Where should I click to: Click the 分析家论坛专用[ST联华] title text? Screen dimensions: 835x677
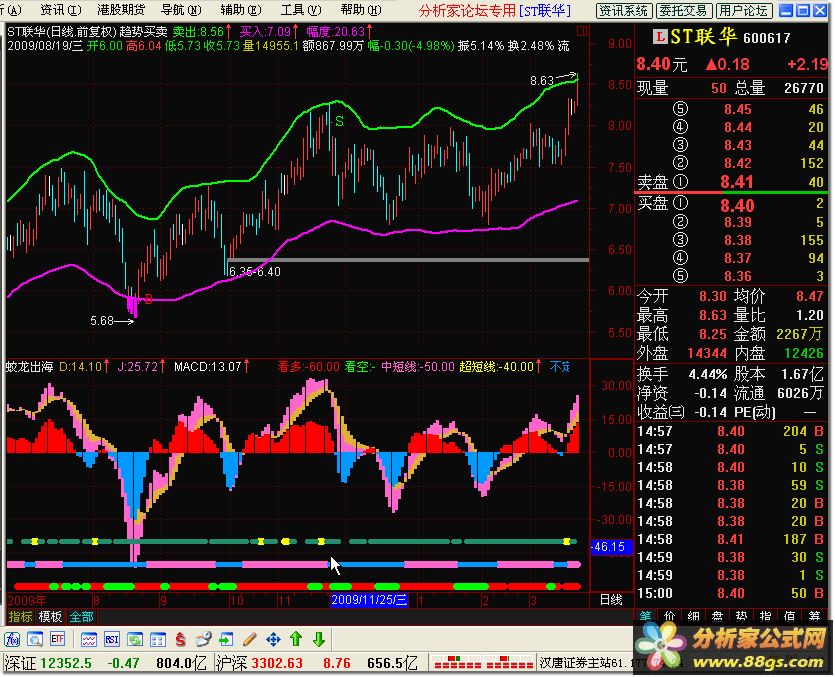pos(495,10)
